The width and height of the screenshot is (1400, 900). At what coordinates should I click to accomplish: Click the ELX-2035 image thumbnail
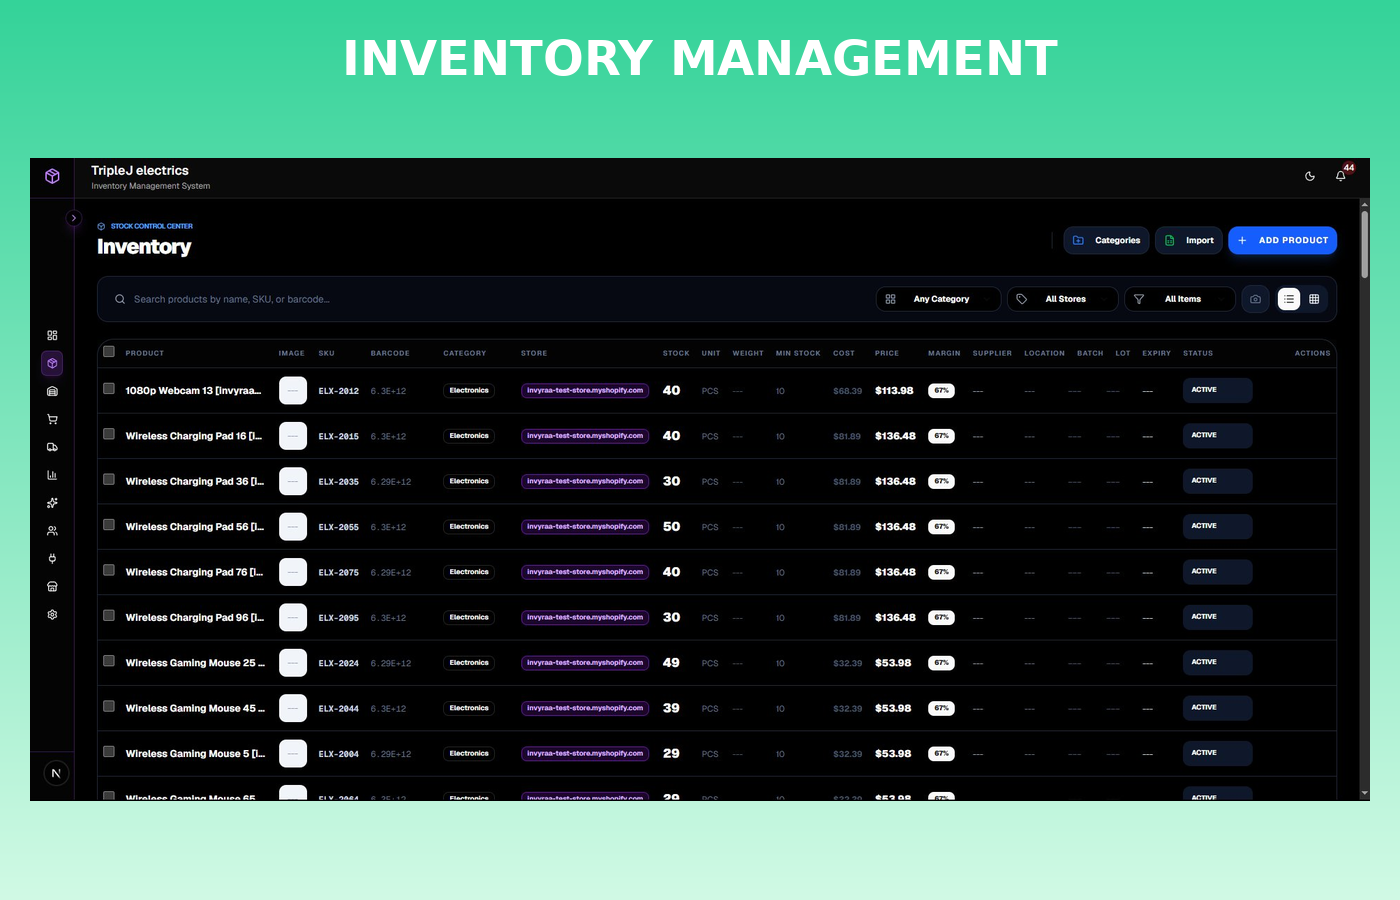[293, 481]
